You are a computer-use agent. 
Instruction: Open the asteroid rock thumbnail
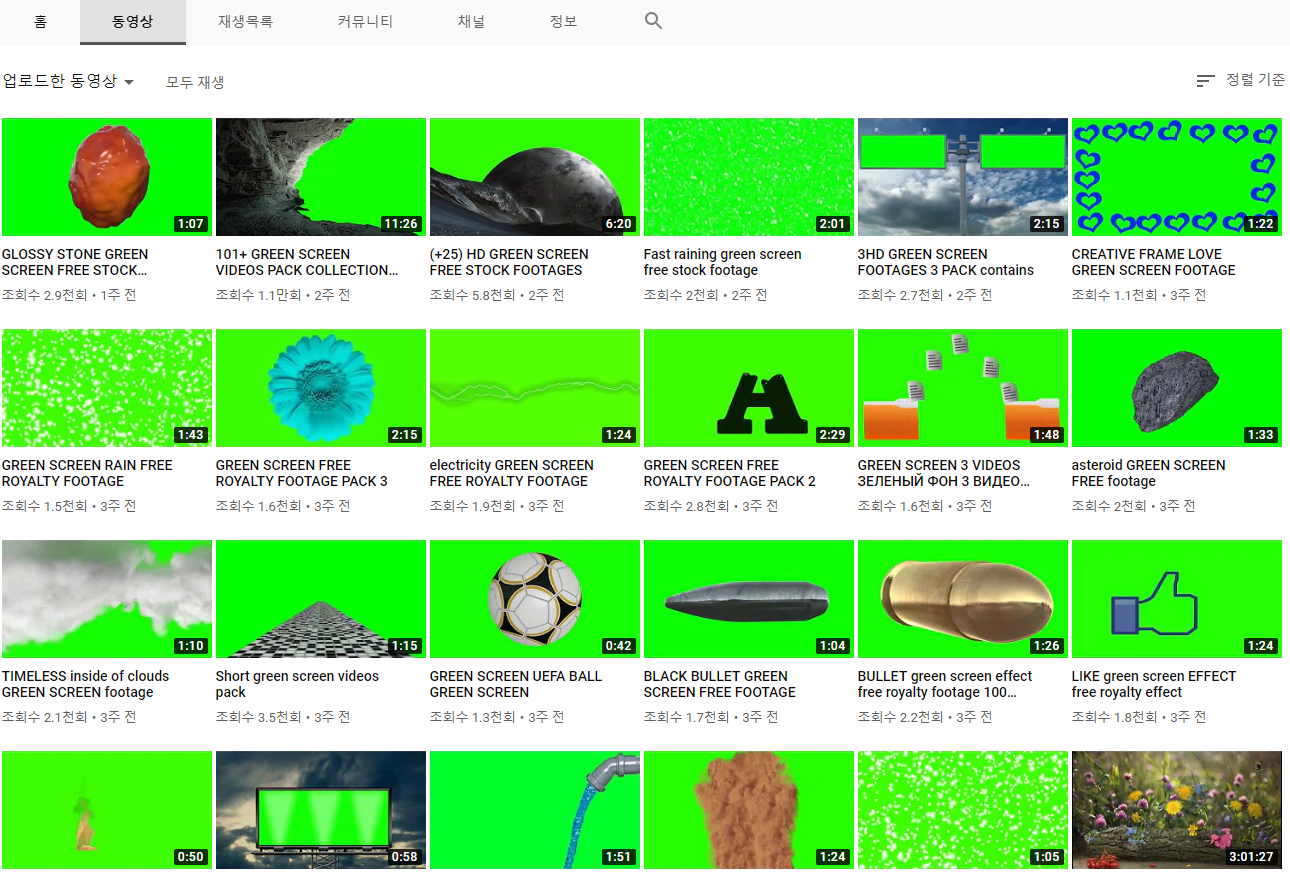1177,388
